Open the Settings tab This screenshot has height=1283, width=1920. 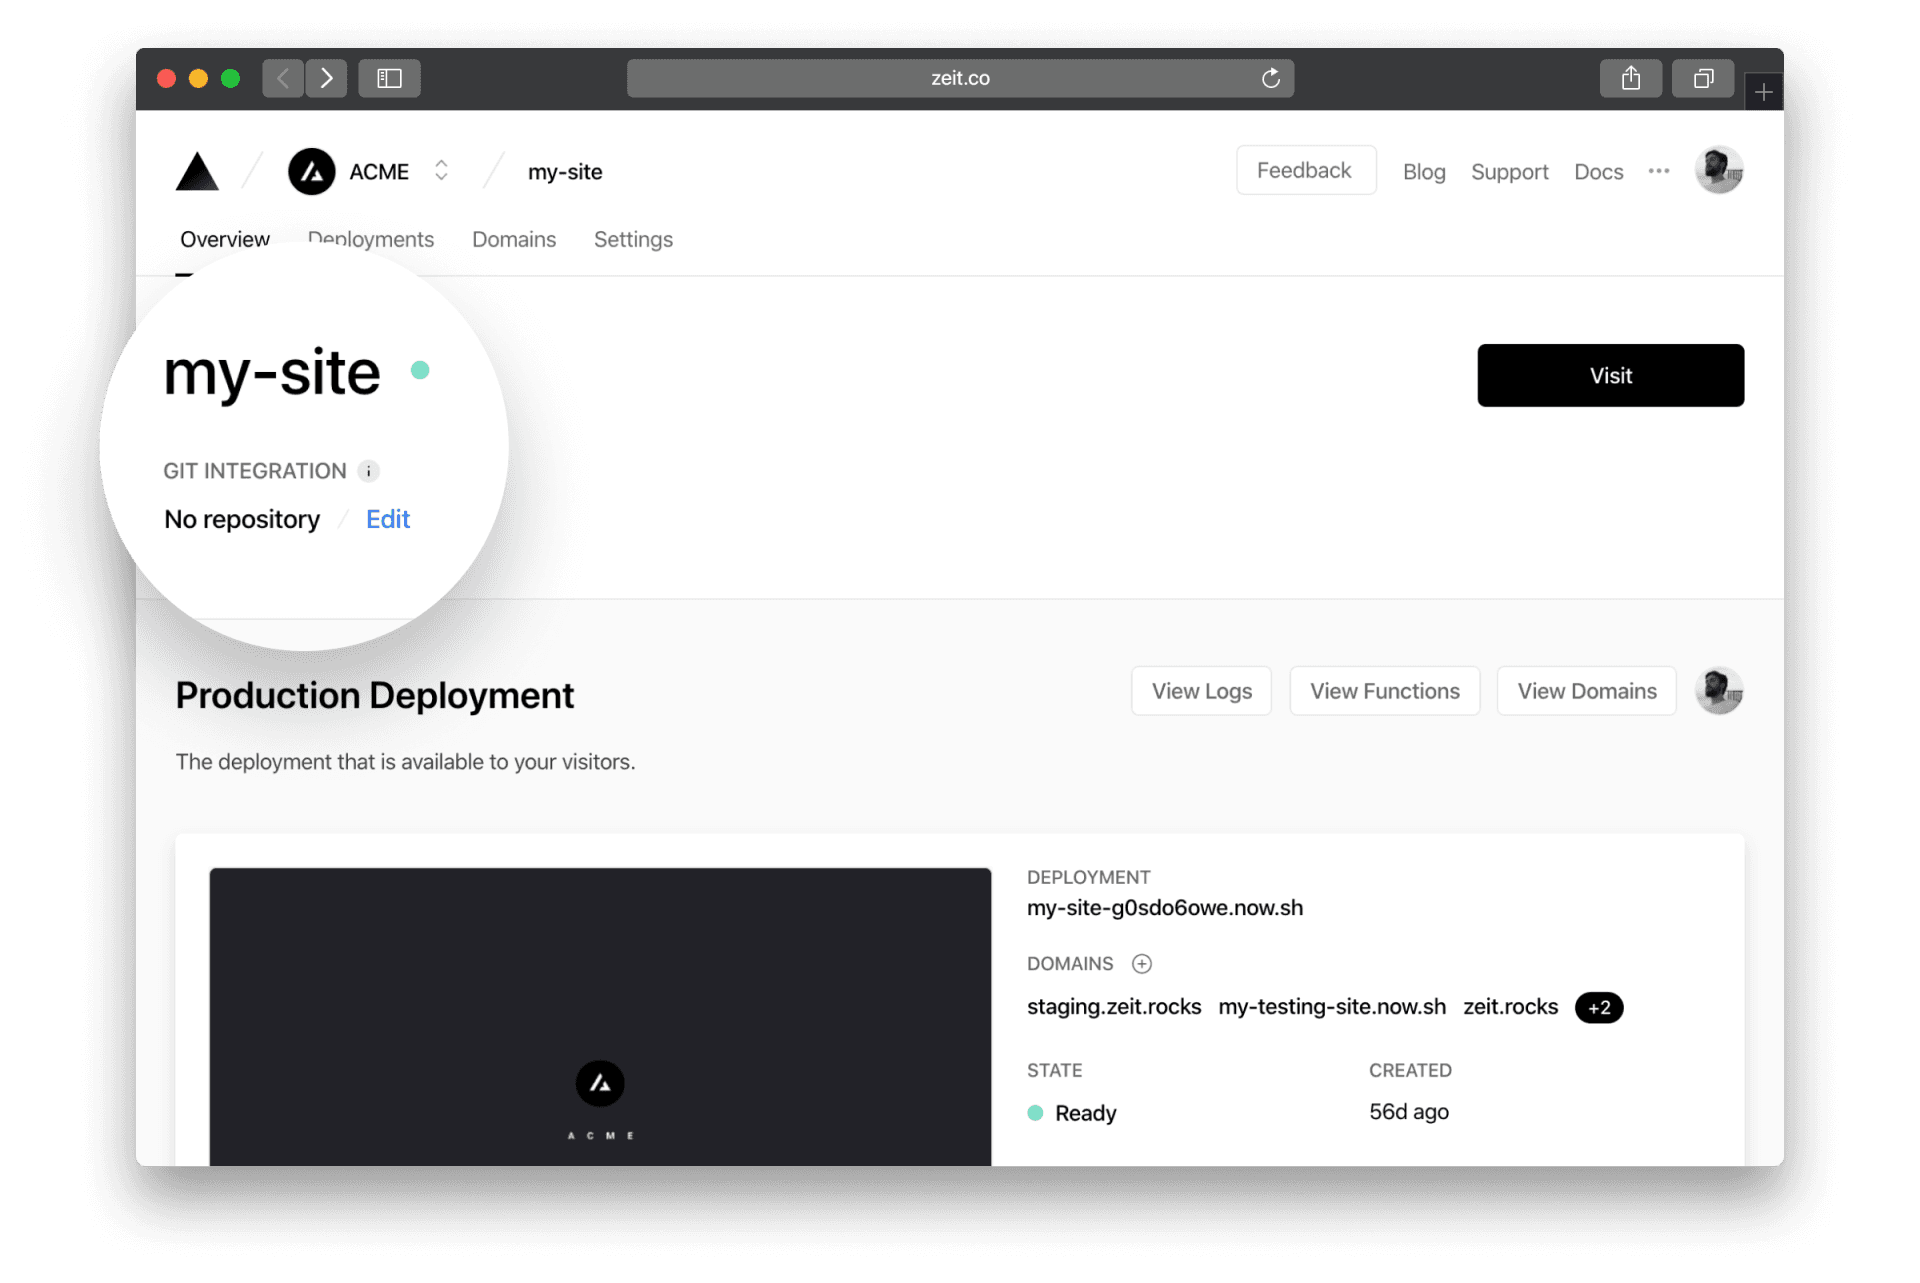[x=633, y=240]
